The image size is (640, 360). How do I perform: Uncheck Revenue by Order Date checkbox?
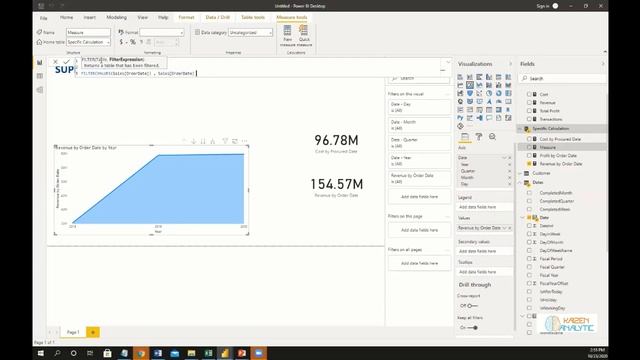click(529, 164)
